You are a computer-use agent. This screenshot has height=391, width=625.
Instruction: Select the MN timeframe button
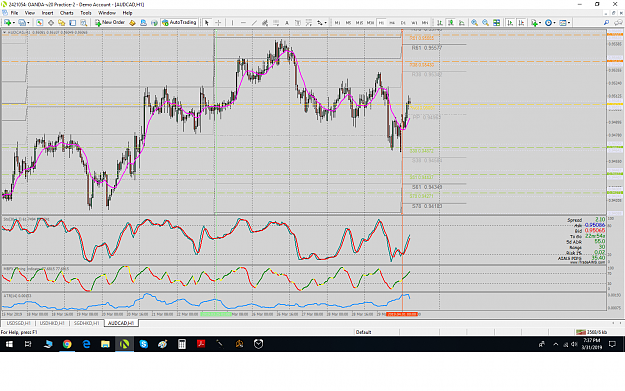coord(425,23)
